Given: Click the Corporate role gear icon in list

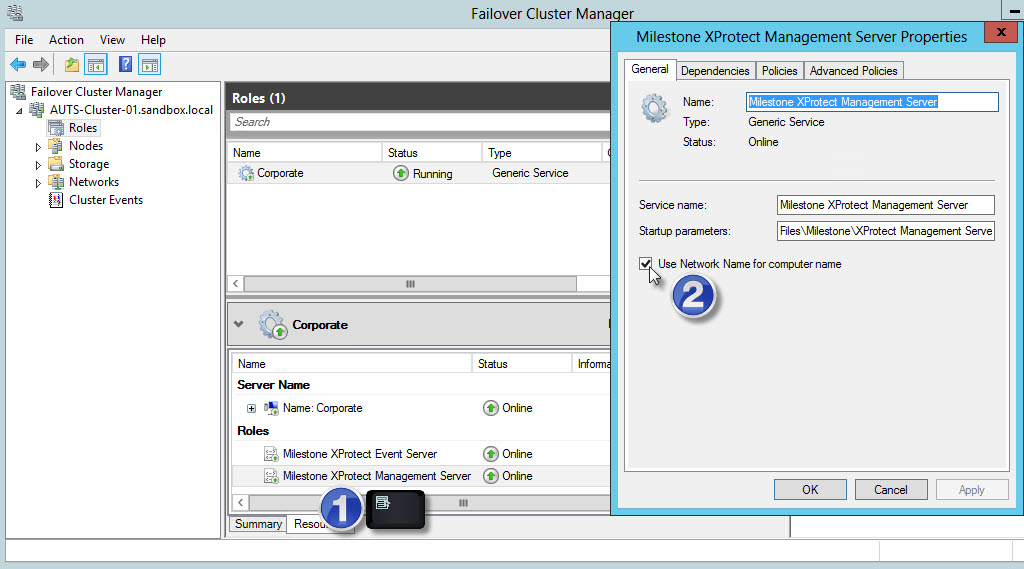Looking at the screenshot, I should click(246, 173).
